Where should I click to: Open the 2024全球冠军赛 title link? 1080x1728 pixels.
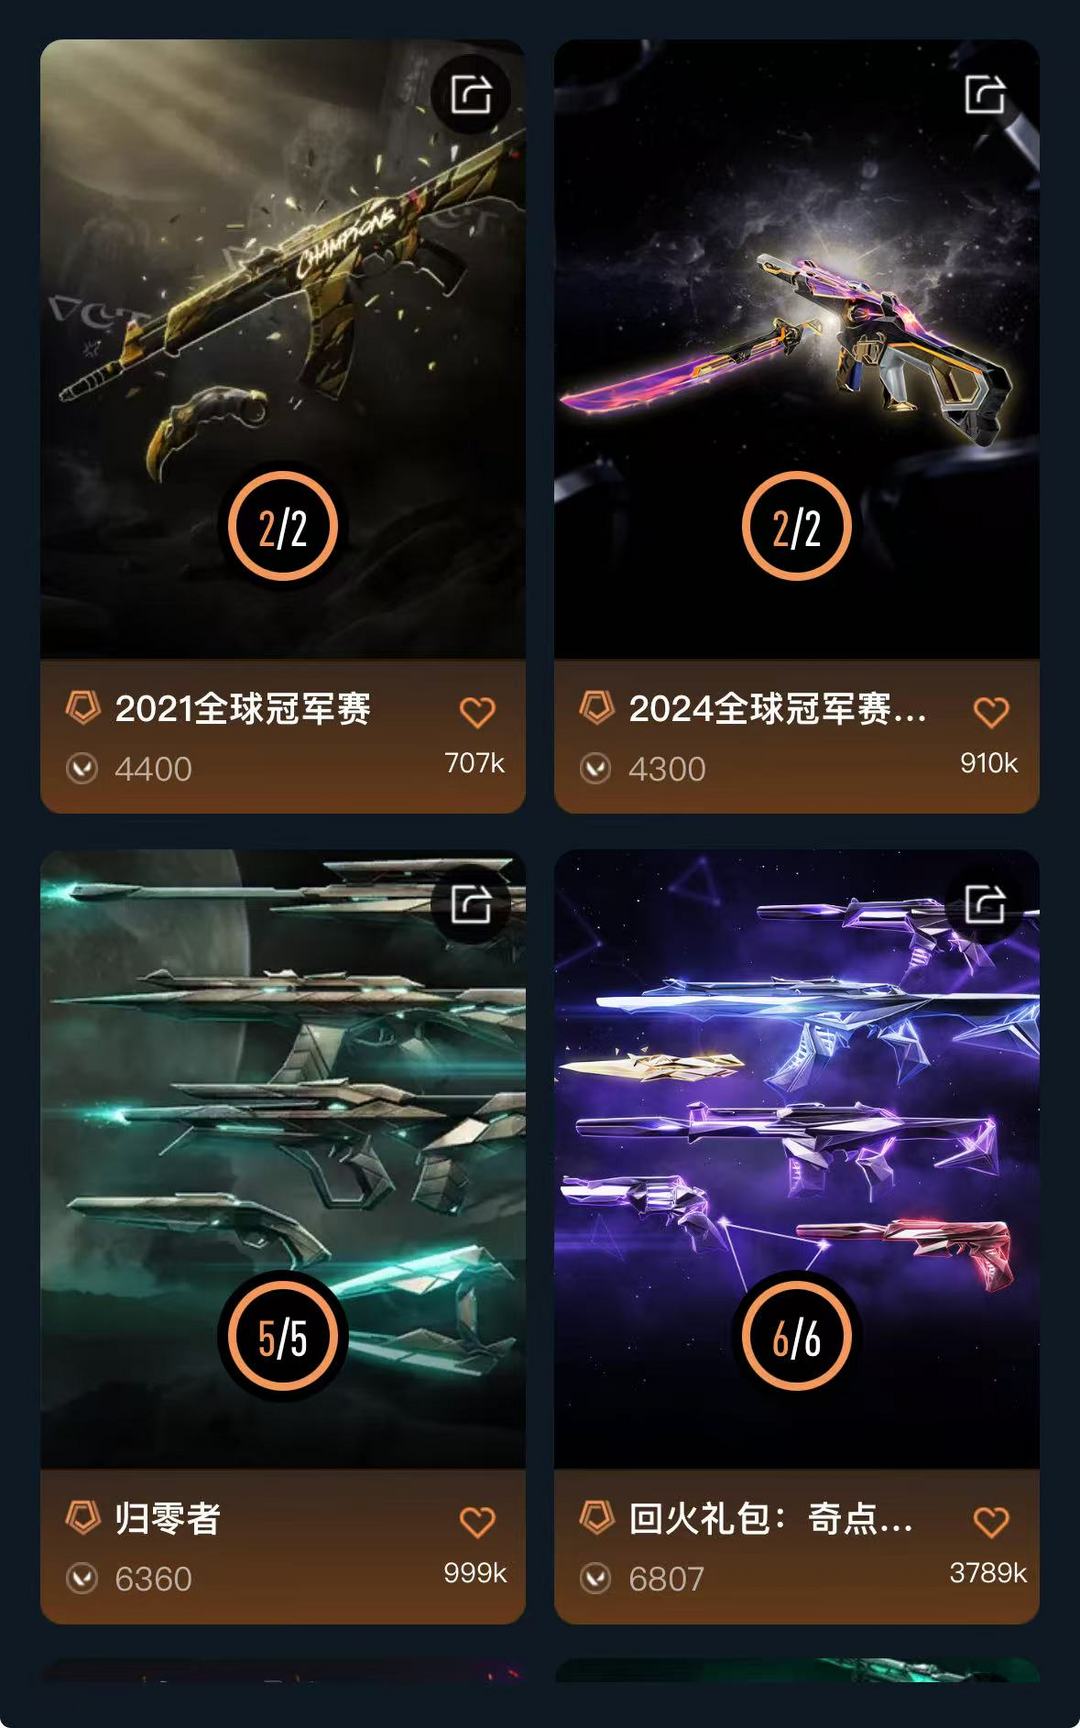pos(777,708)
